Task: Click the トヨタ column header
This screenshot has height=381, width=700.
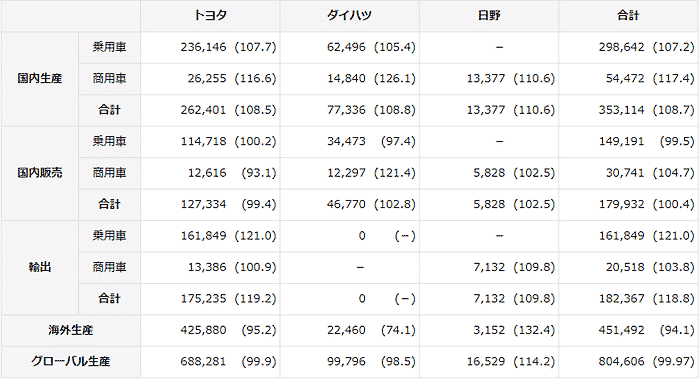Action: click(x=210, y=16)
